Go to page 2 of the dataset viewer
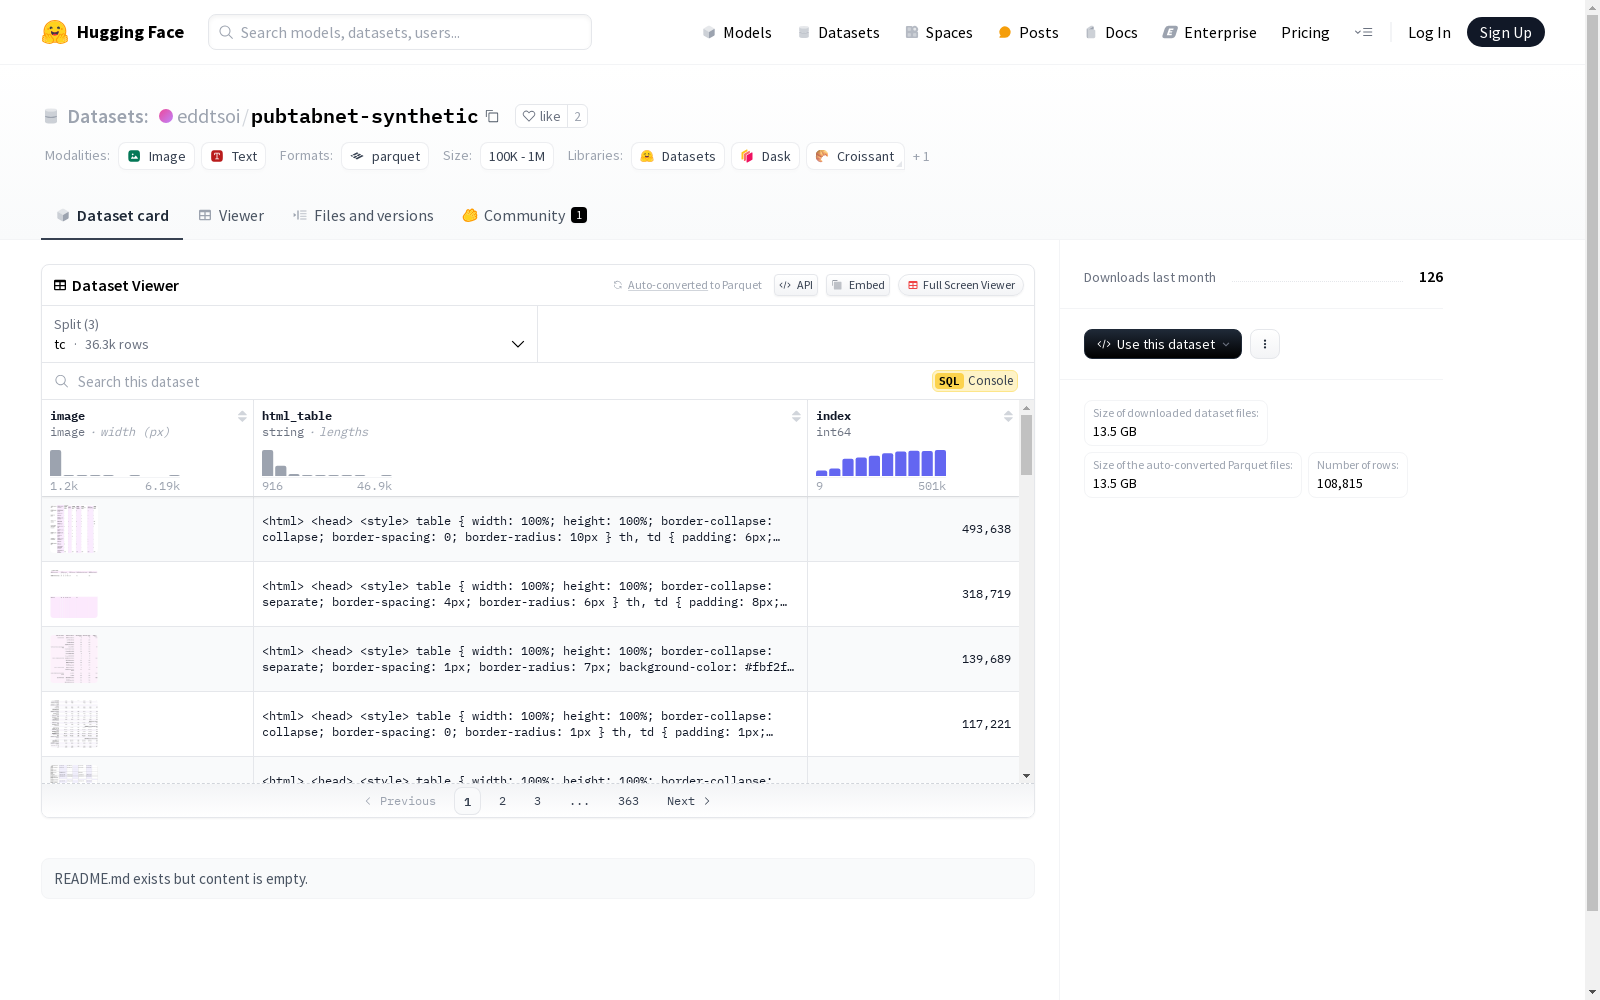This screenshot has height=1000, width=1600. click(x=502, y=801)
